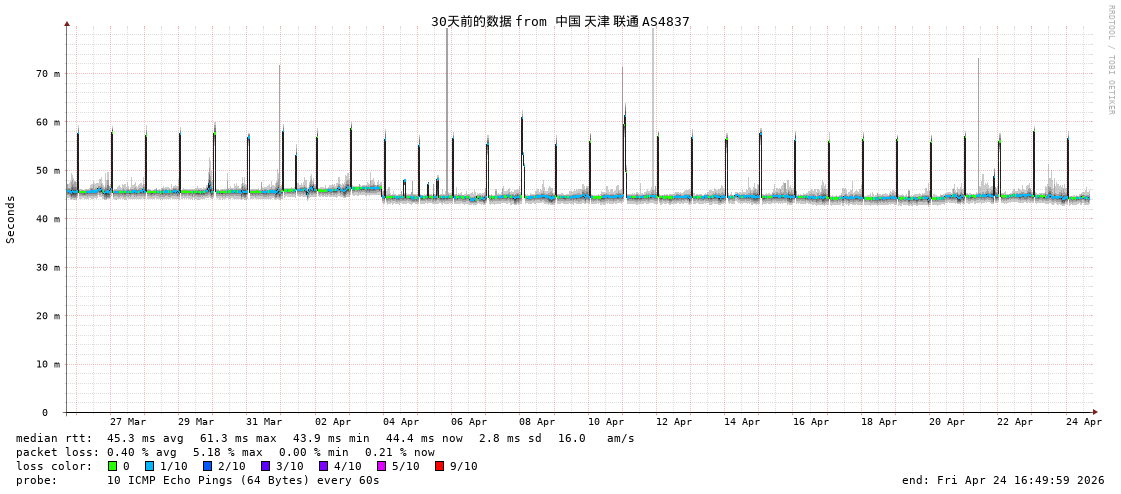Click the 40 m y-axis tick label
The width and height of the screenshot is (1121, 494).
[x=48, y=219]
